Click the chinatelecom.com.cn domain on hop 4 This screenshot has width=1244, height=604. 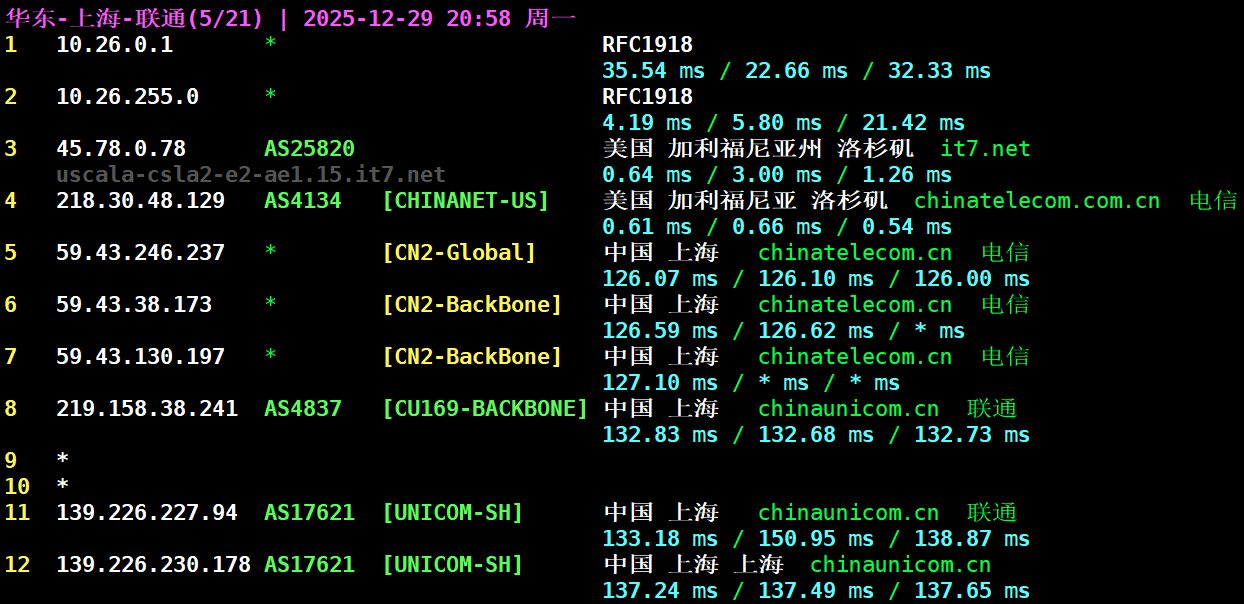tap(1037, 201)
